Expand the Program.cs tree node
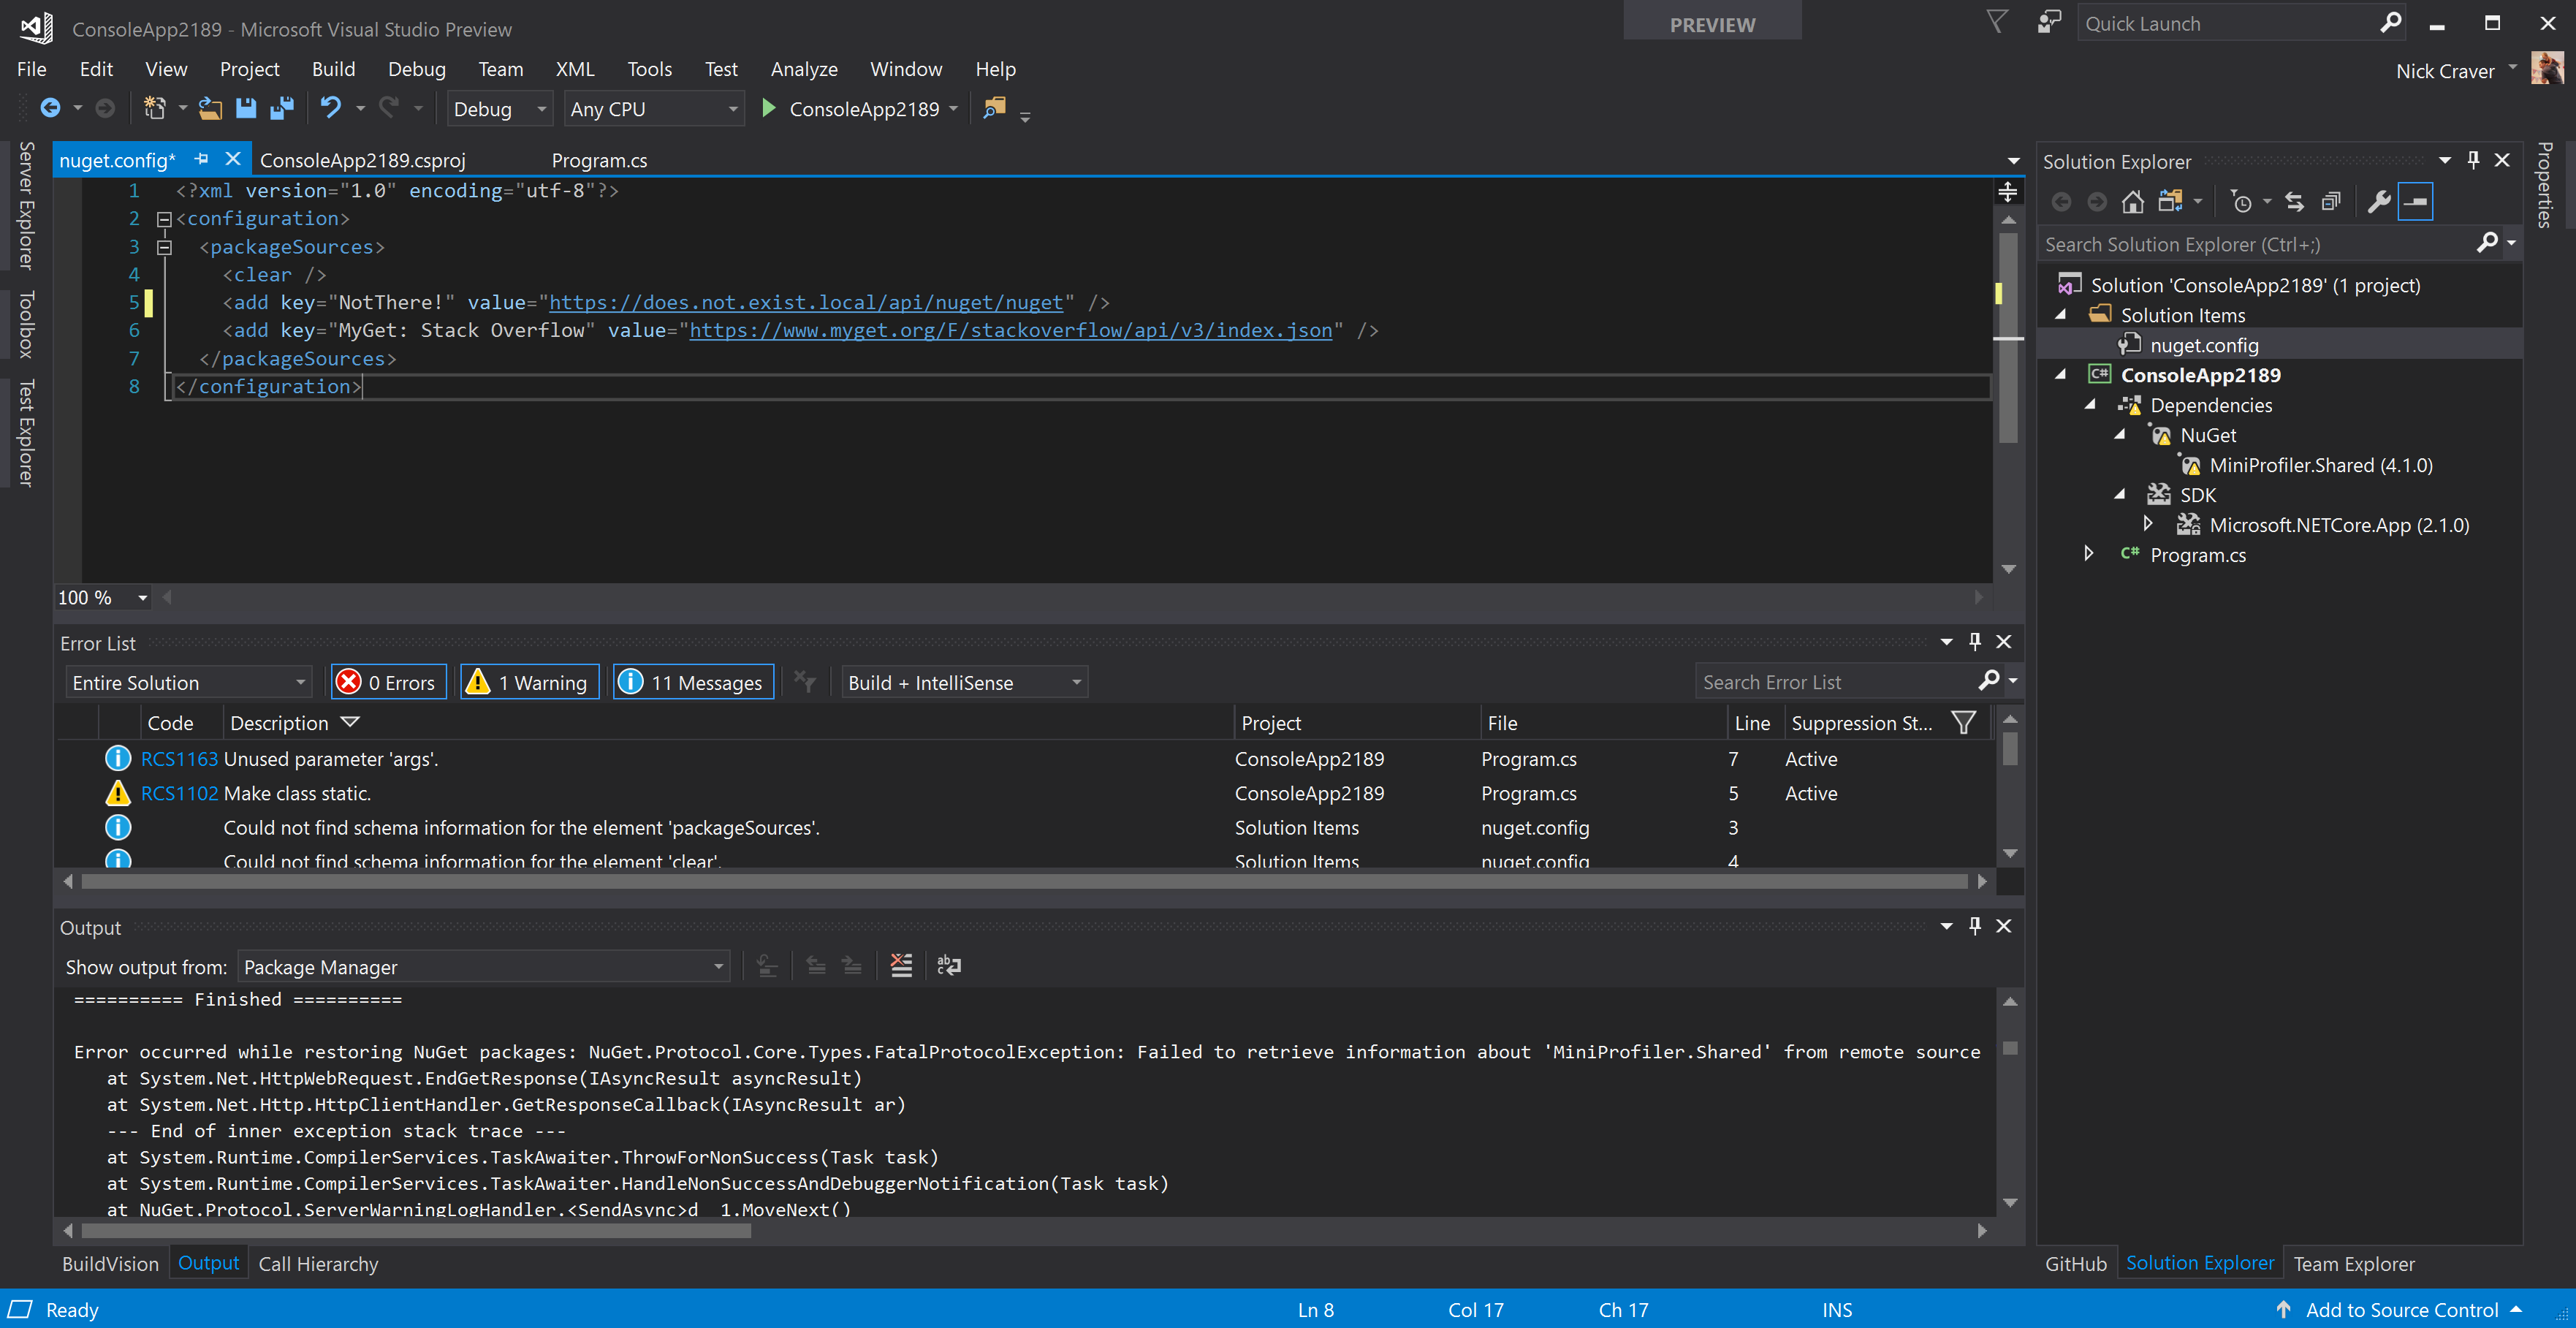 [x=2088, y=554]
